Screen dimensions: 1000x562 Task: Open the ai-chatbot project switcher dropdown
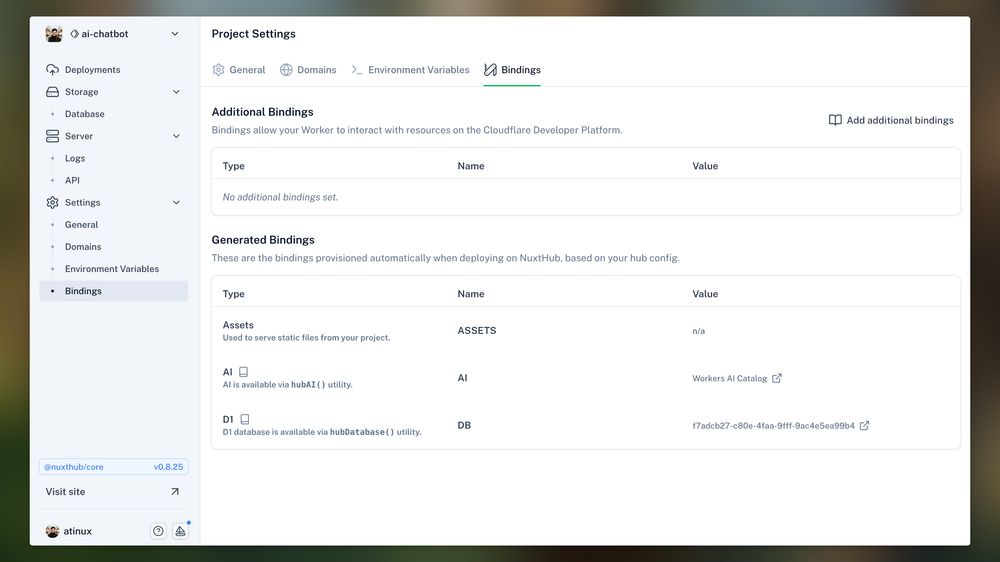tap(113, 34)
